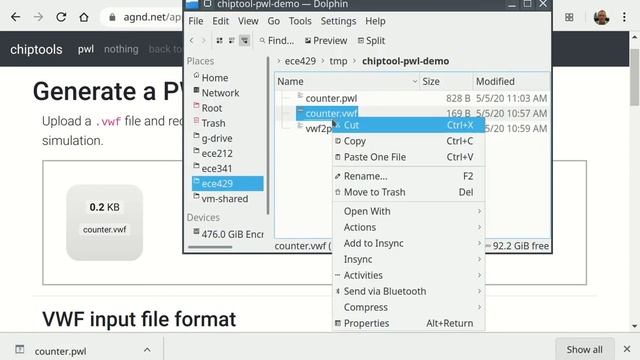The height and width of the screenshot is (360, 640).
Task: Click Find in Dolphin toolbar
Action: click(x=277, y=40)
